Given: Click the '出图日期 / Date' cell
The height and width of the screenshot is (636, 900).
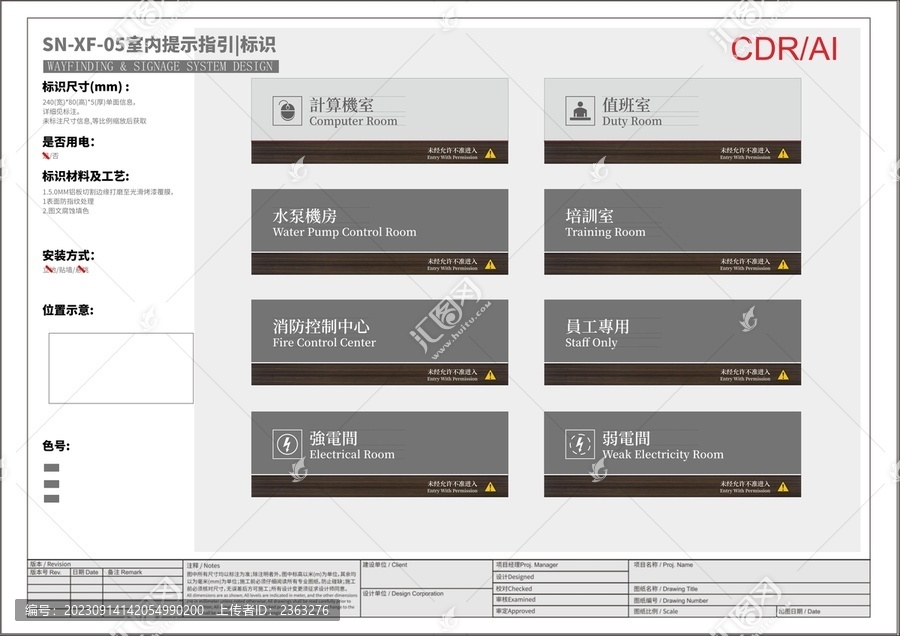Looking at the screenshot, I should pyautogui.click(x=824, y=611).
